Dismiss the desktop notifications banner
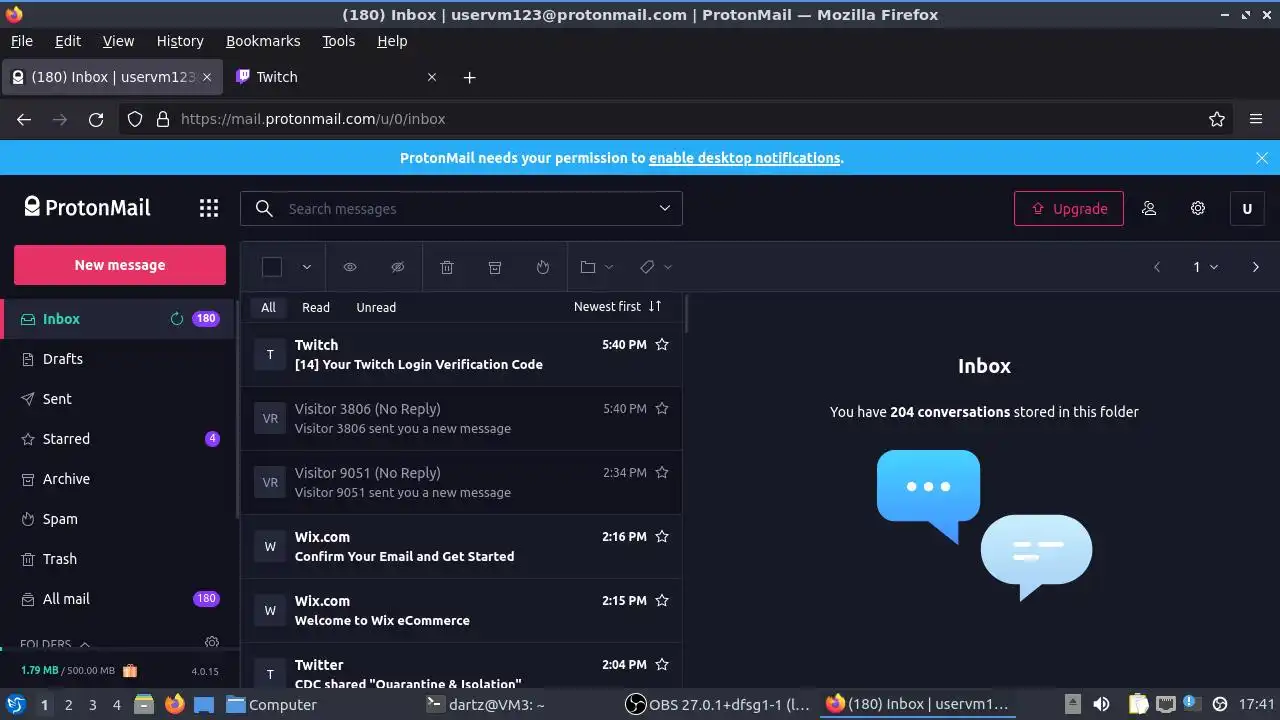Viewport: 1280px width, 720px height. tap(1262, 158)
